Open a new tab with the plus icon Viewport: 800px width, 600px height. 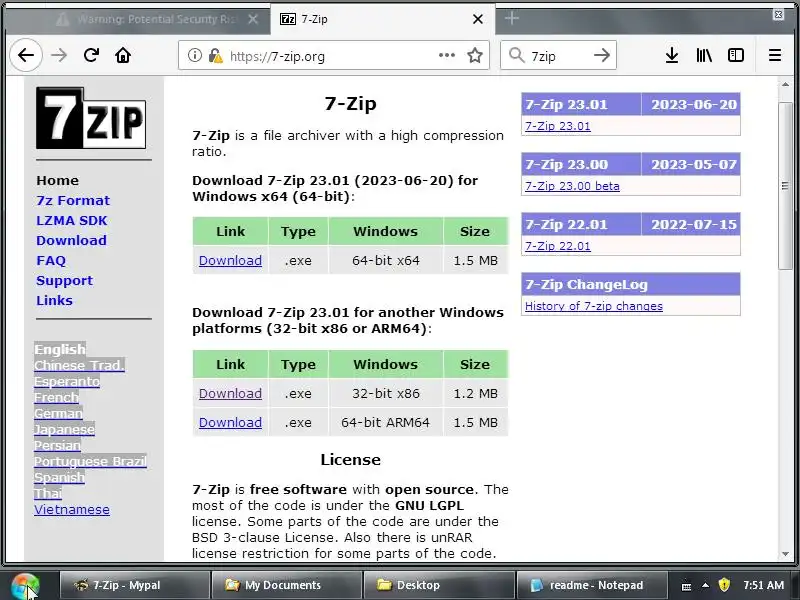[x=511, y=19]
